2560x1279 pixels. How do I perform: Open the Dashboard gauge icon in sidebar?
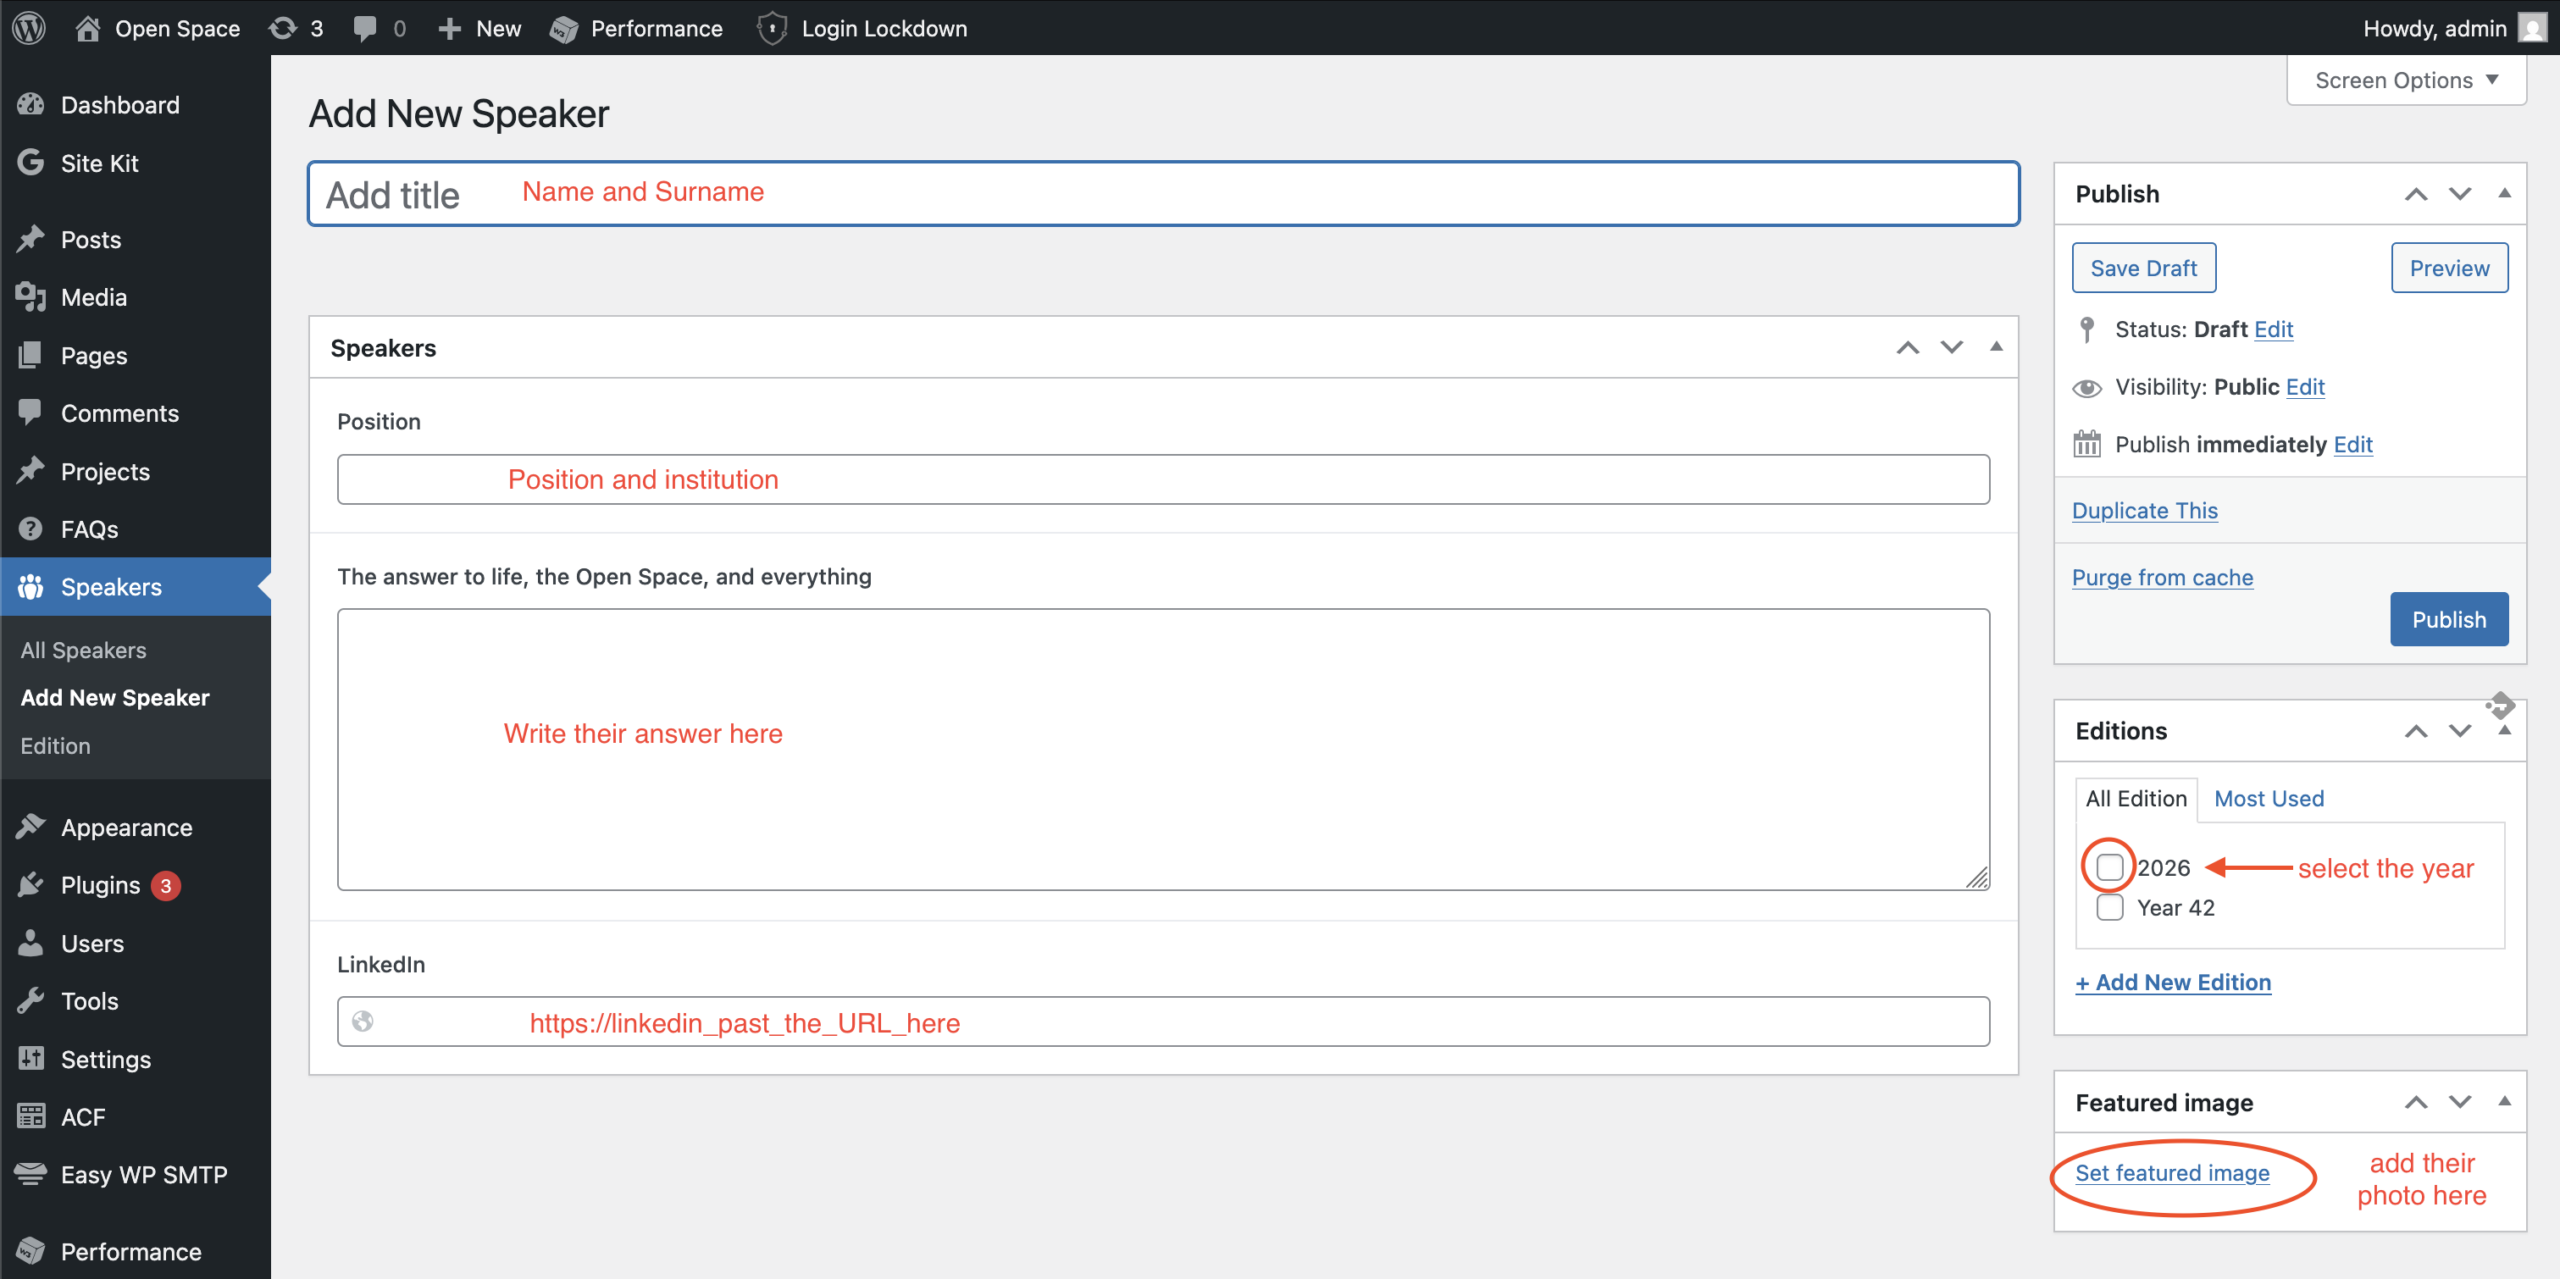[x=31, y=105]
